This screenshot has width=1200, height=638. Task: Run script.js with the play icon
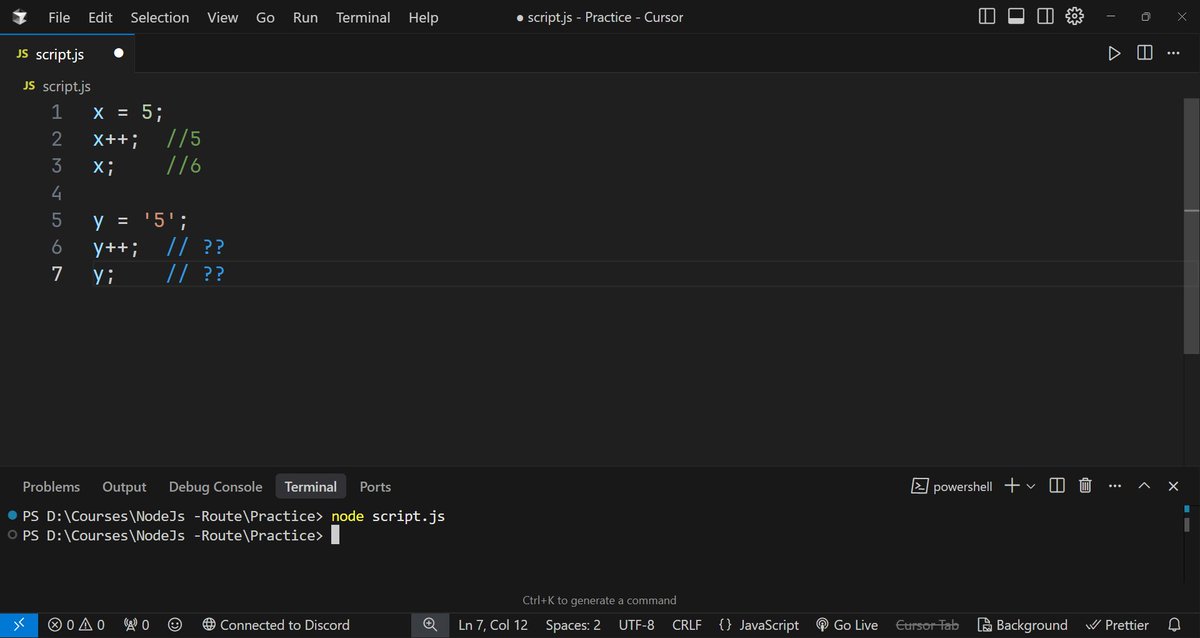pos(1114,54)
